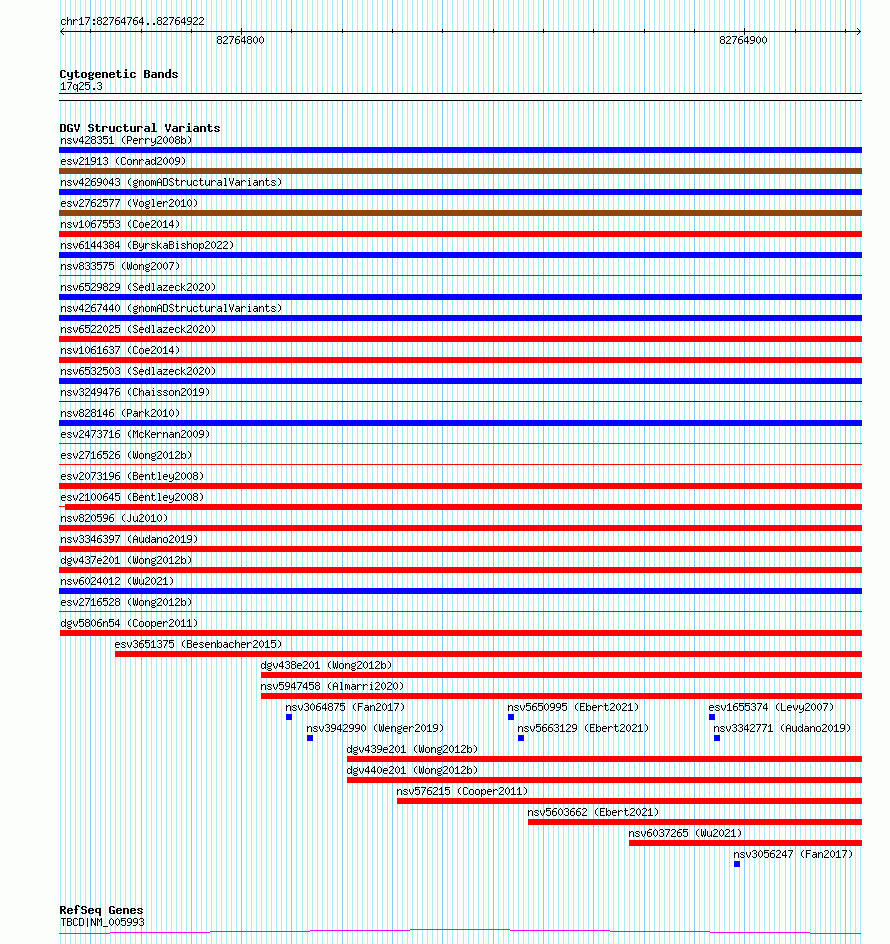Click the red bar for nsv5603662 (Ebert2021)
This screenshot has height=944, width=890.
tap(695, 822)
